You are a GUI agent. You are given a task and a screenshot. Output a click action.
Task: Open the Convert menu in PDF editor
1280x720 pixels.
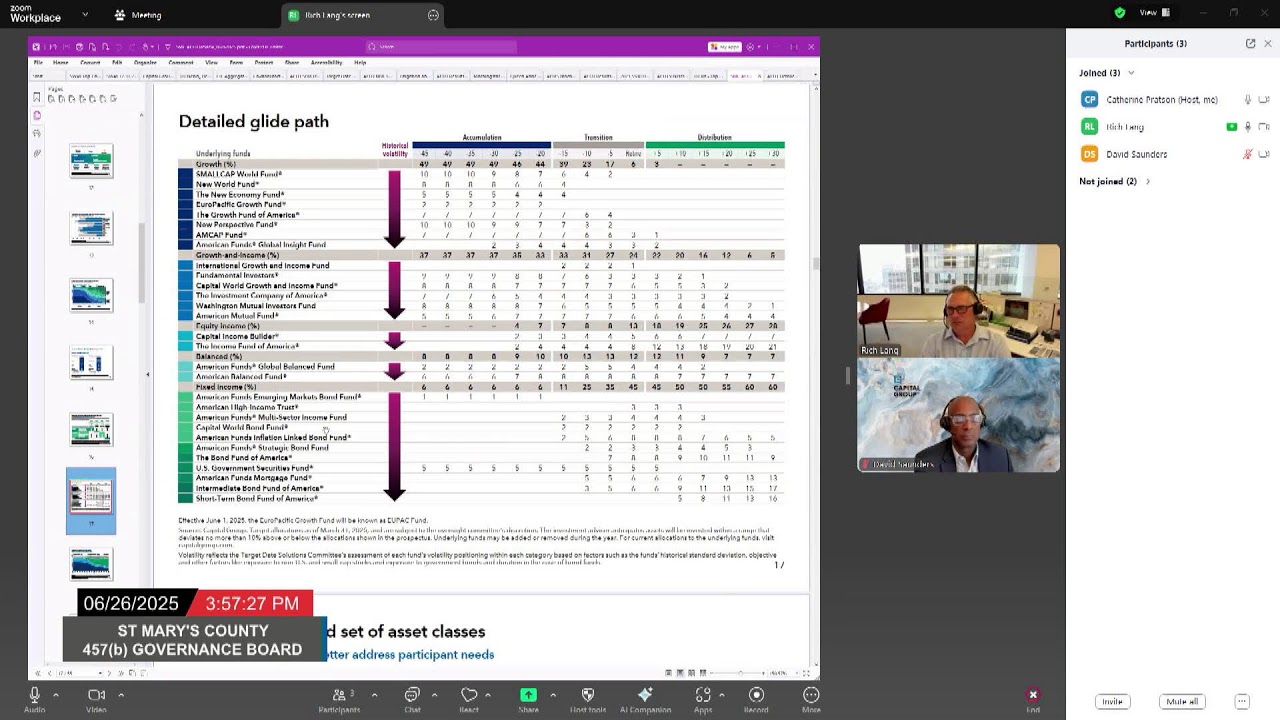90,62
